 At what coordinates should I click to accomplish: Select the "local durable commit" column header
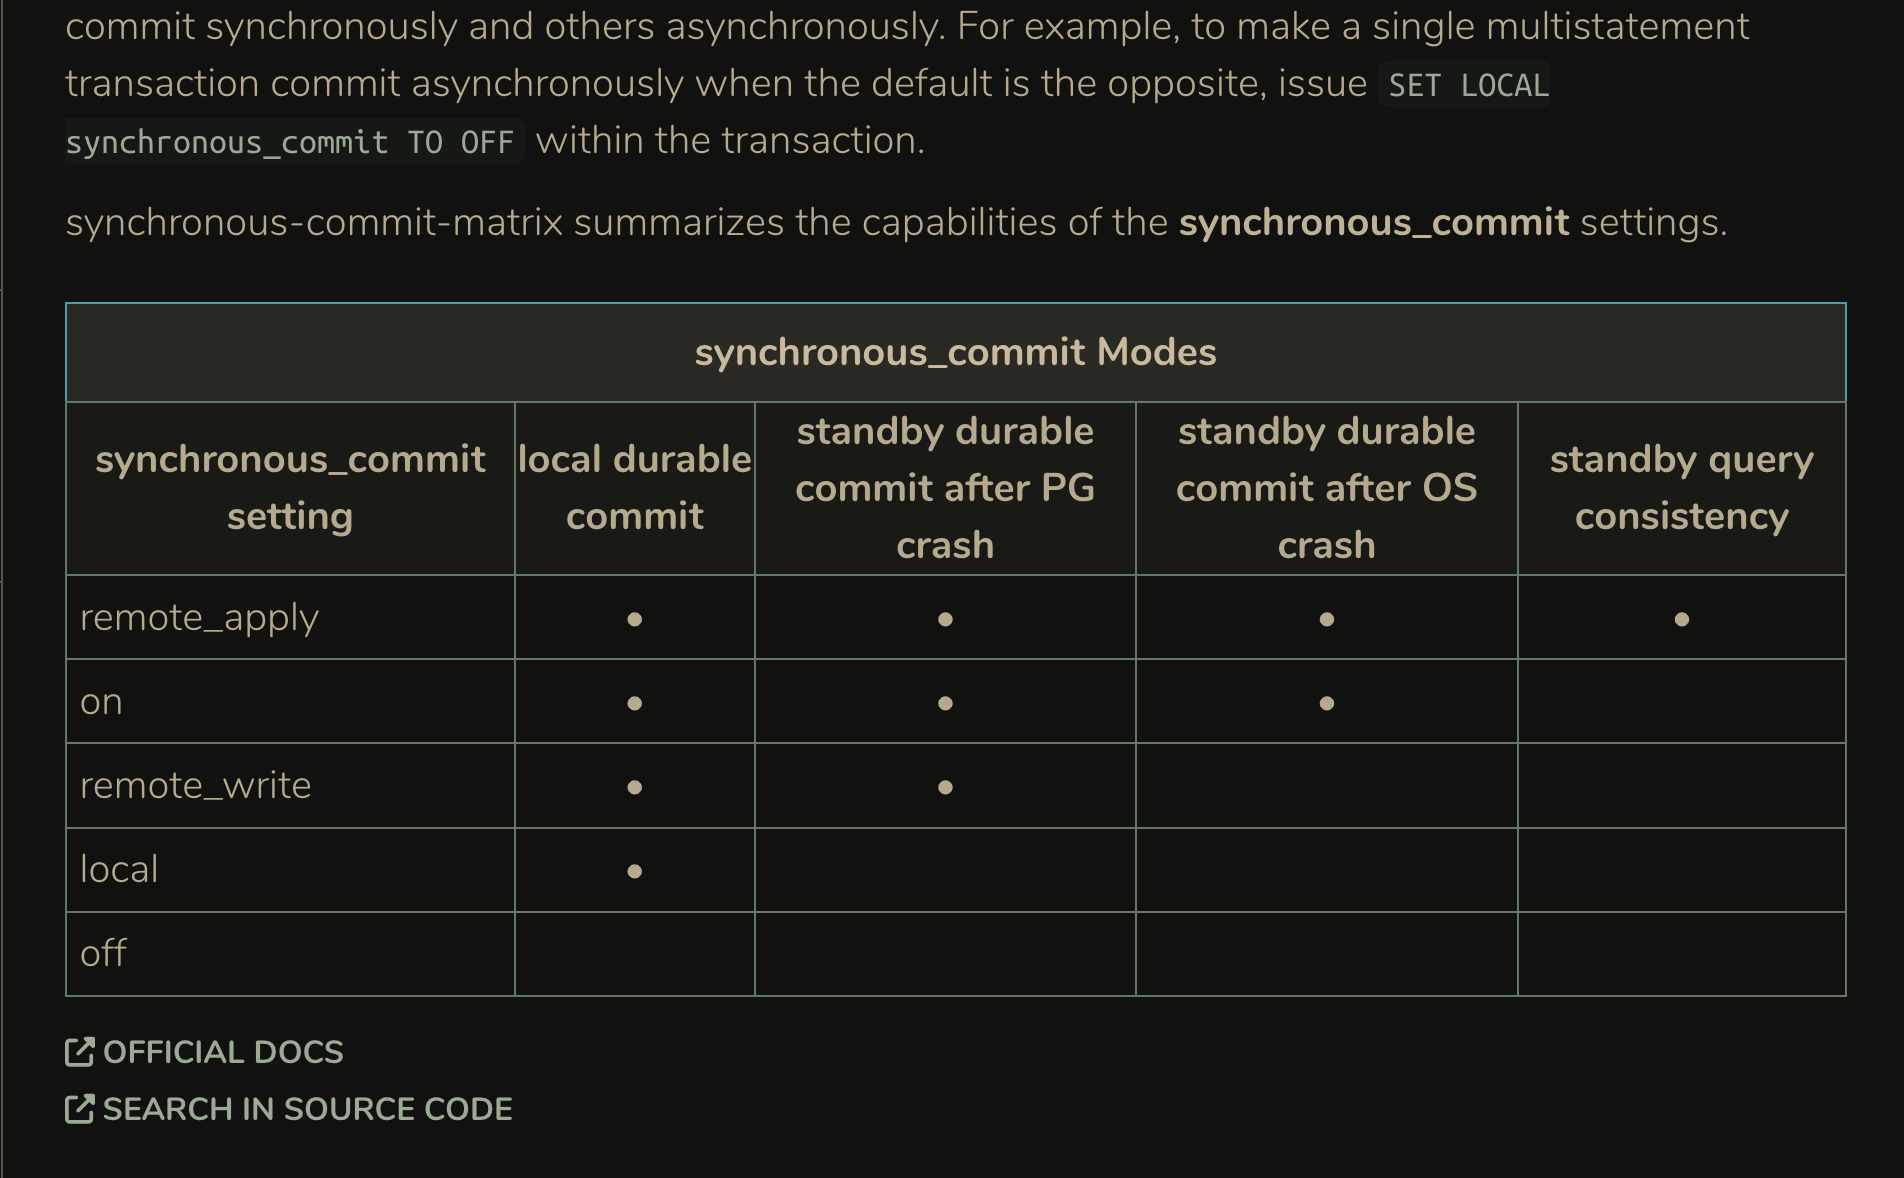(634, 488)
